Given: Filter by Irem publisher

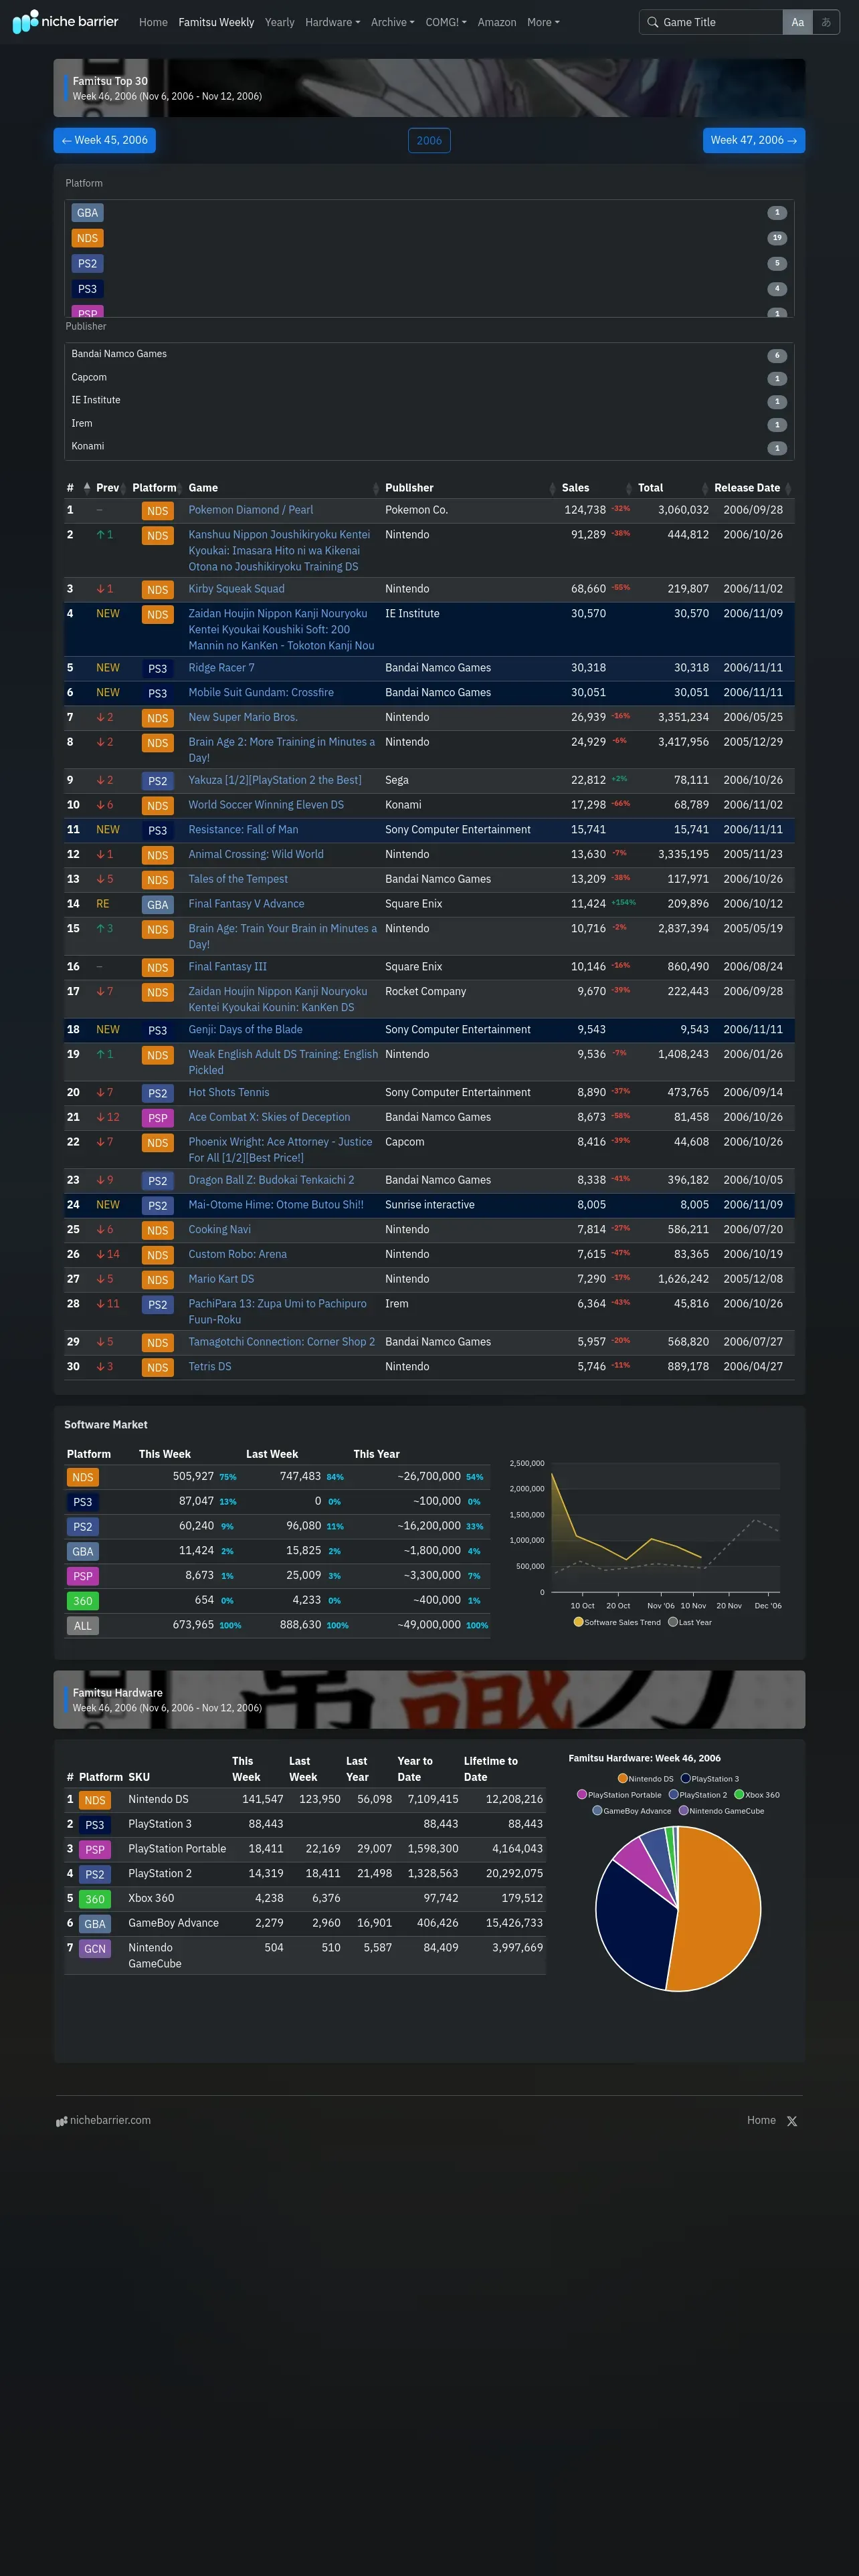Looking at the screenshot, I should [x=429, y=424].
